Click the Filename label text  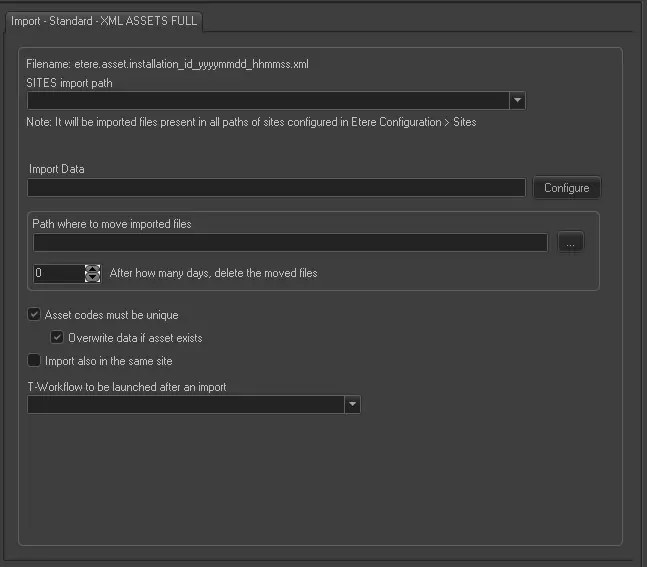(167, 64)
